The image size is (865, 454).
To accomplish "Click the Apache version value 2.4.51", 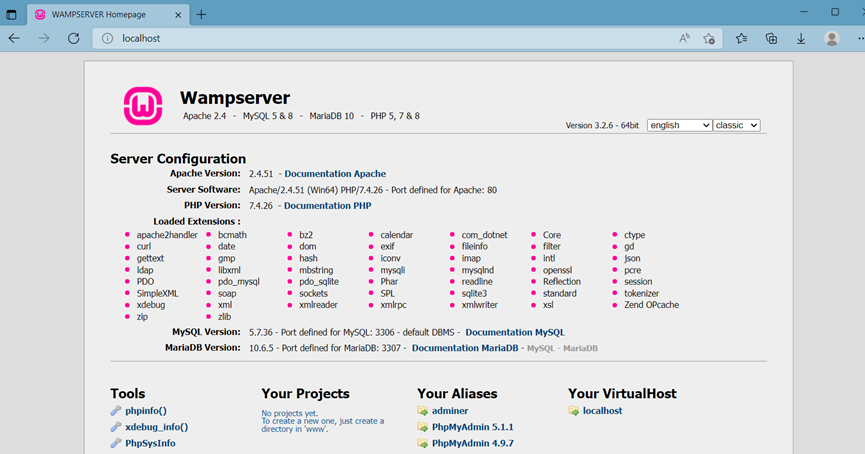I will [x=261, y=174].
